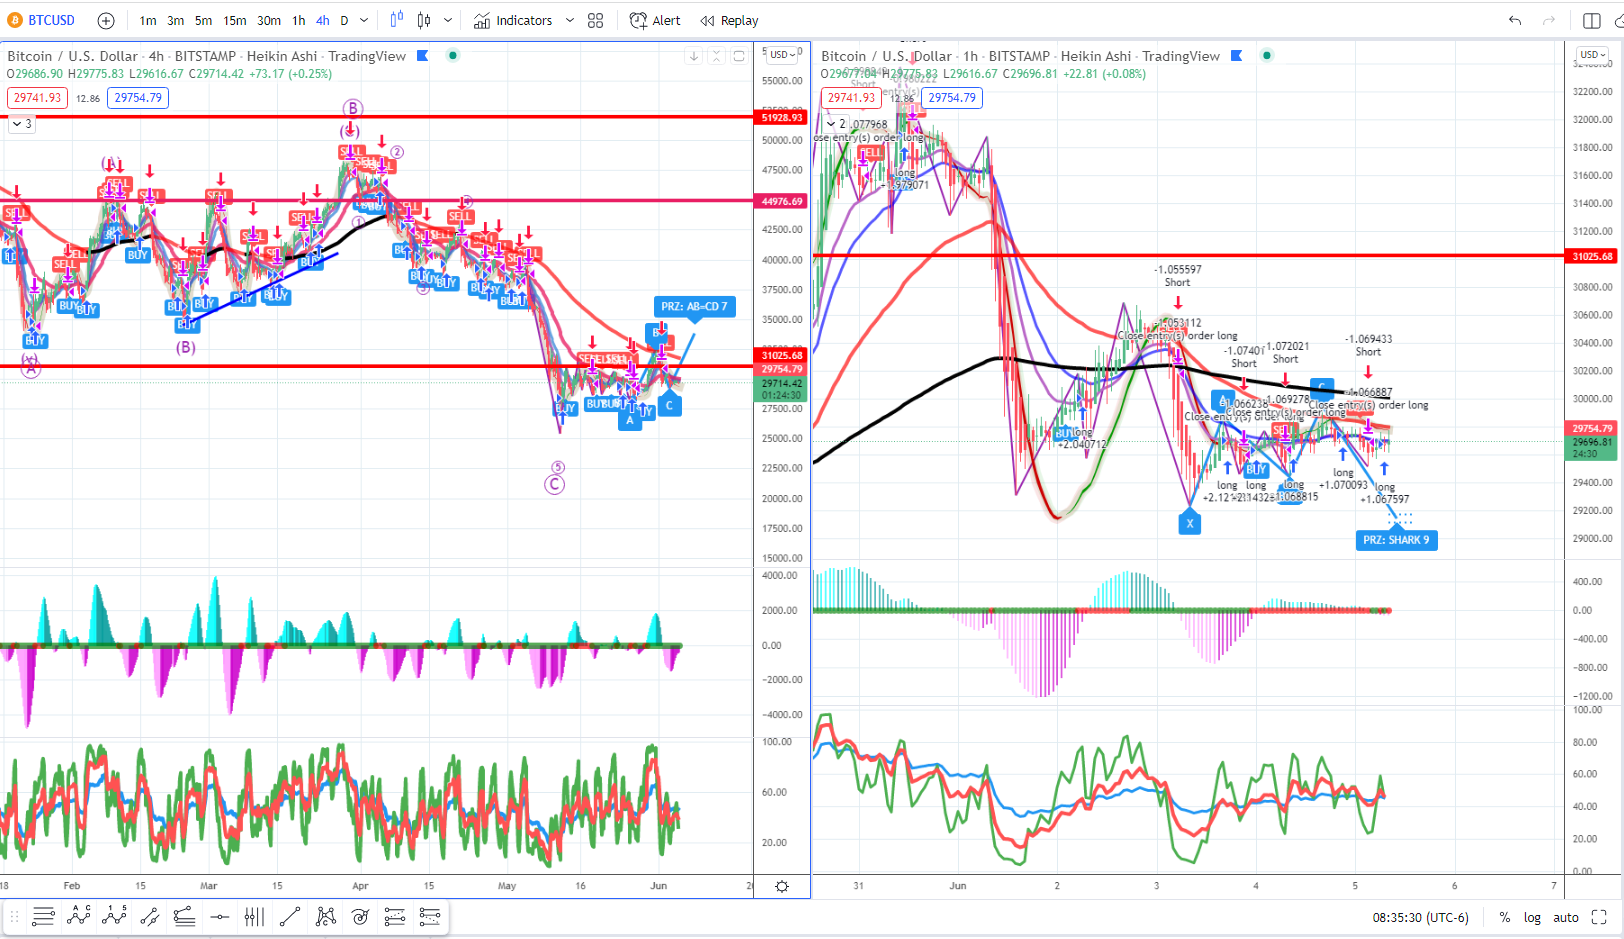Switch to the D daily timeframe
This screenshot has height=939, width=1624.
(x=345, y=20)
